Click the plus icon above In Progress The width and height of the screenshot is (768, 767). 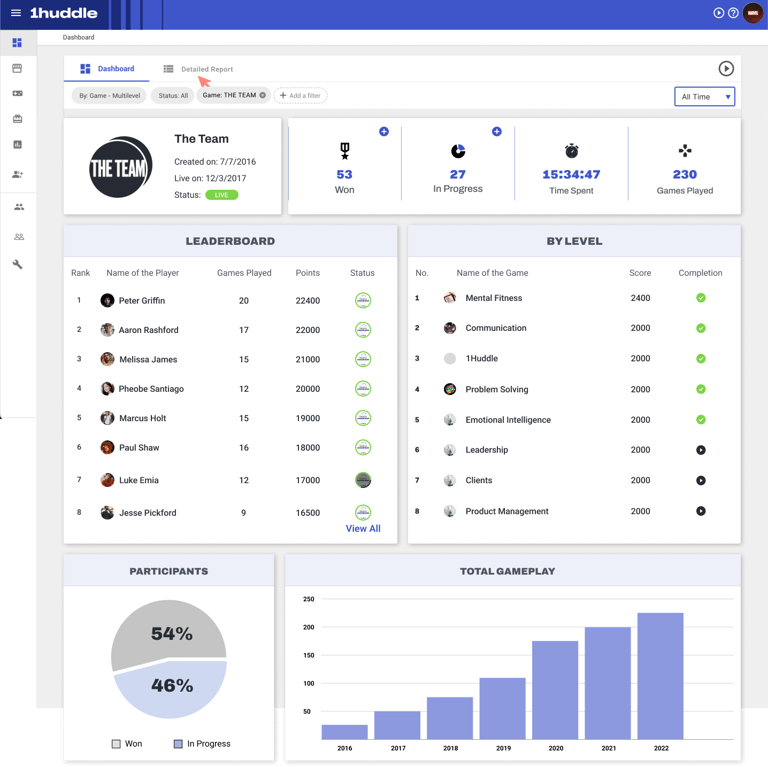point(497,131)
